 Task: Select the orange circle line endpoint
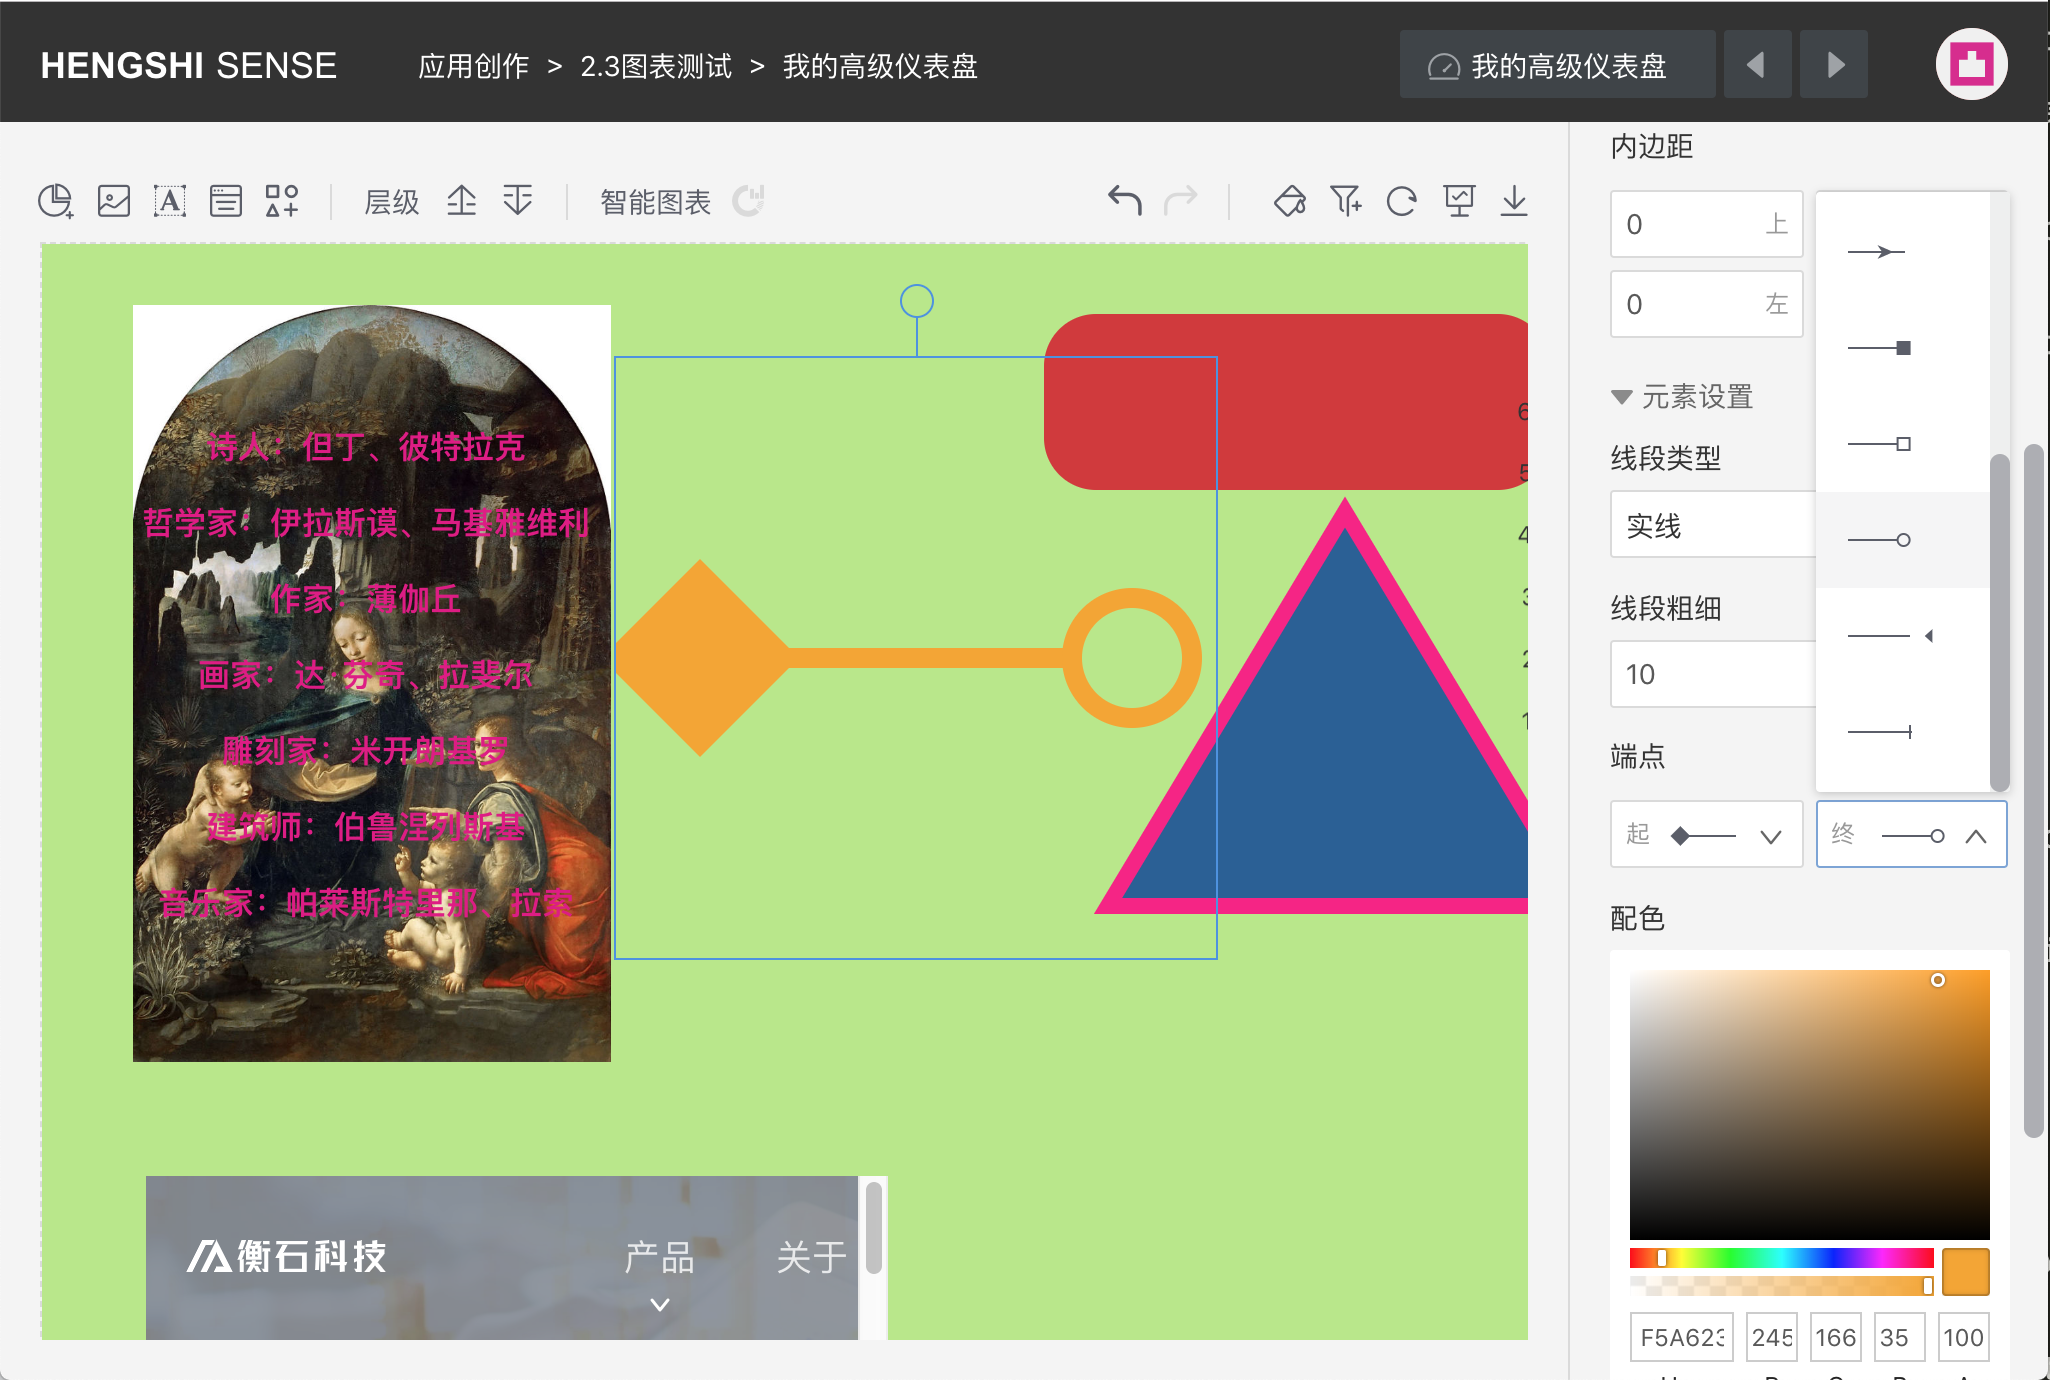1132,657
